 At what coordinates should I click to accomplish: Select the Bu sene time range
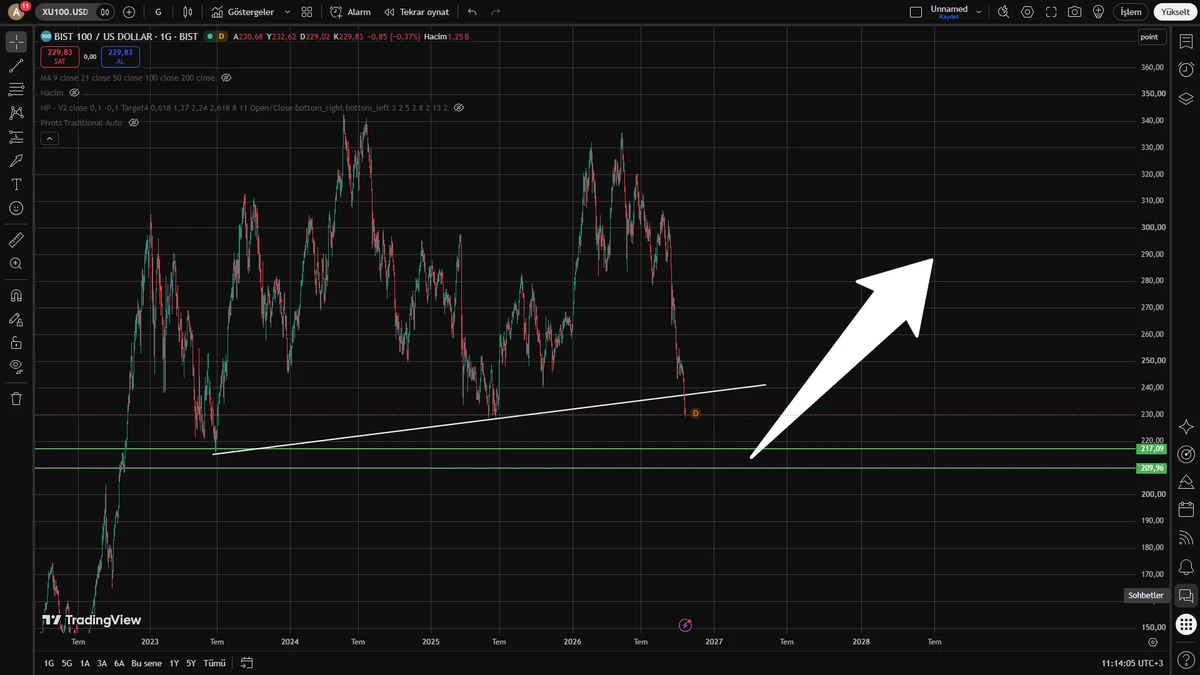tap(146, 663)
